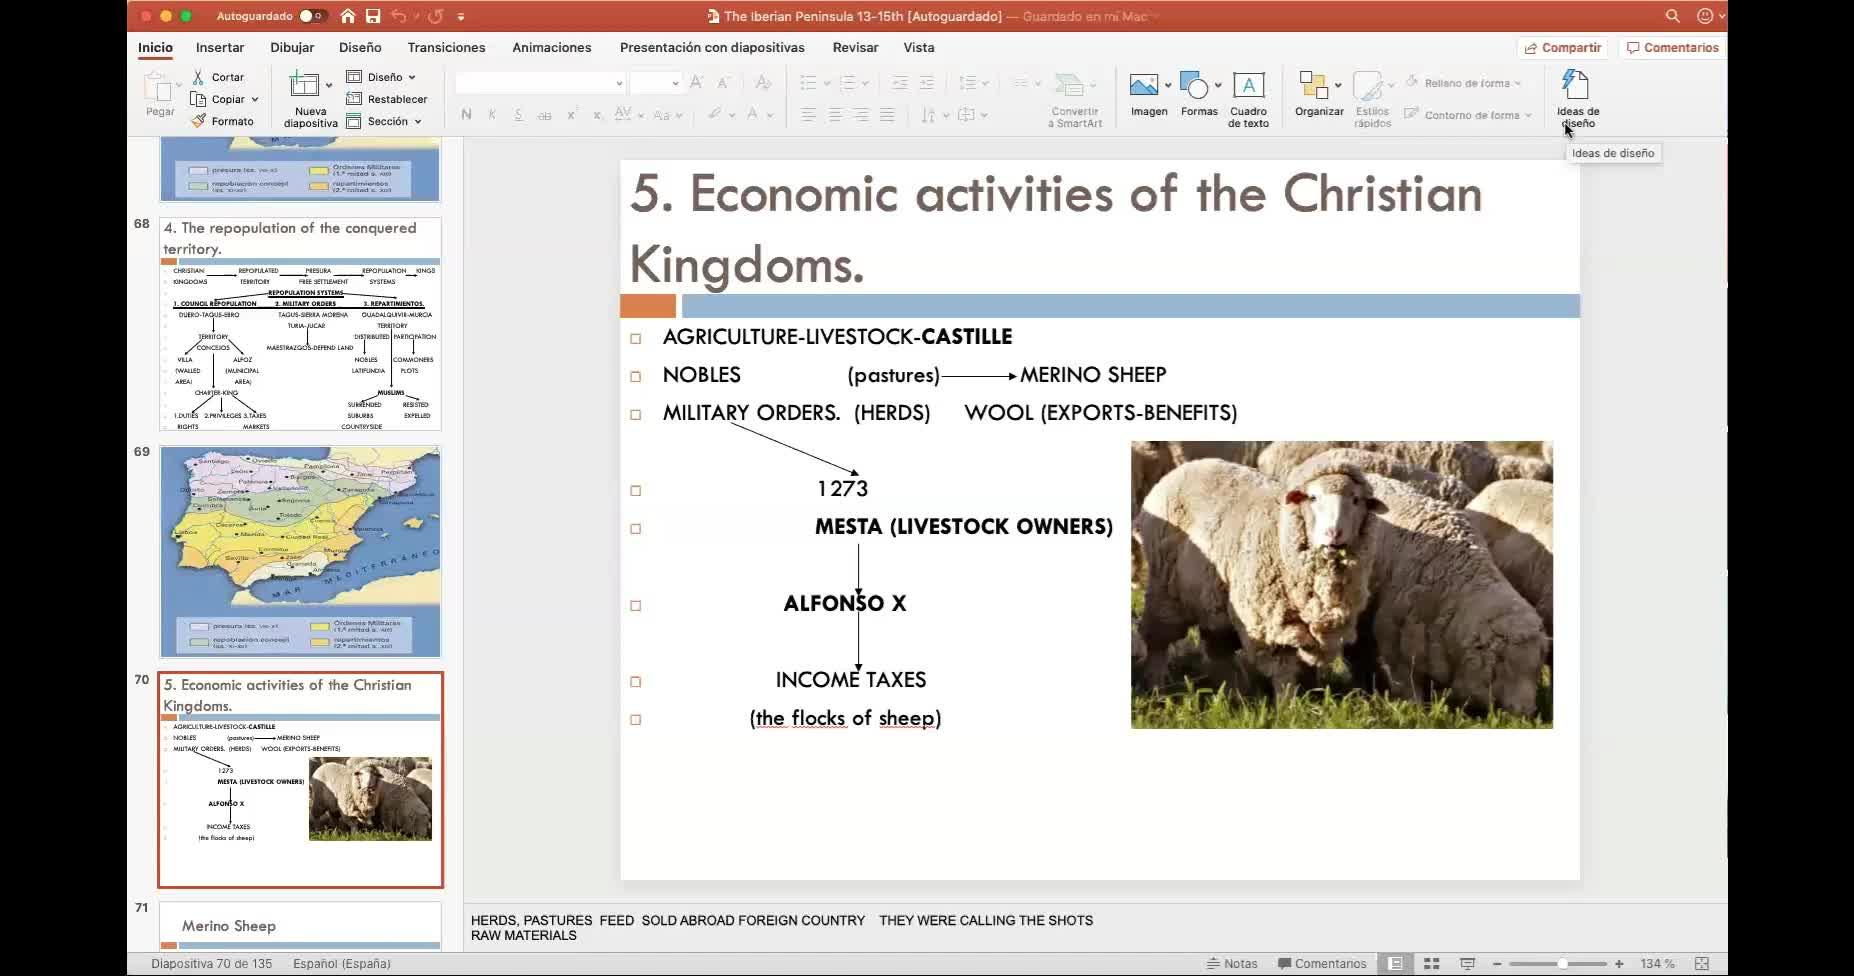
Task: Expand the Sección dropdown
Action: [x=418, y=121]
